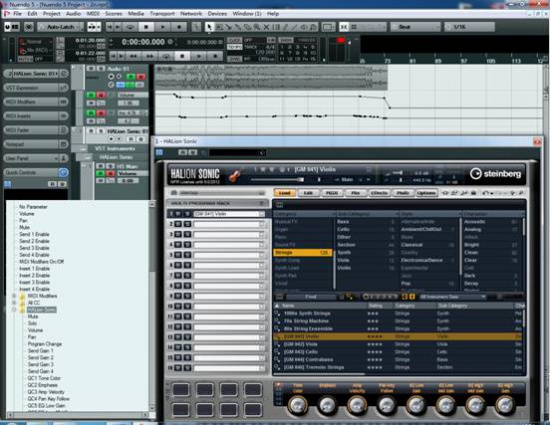Expand the All CC folder in tree
This screenshot has width=550, height=425.
tap(14, 303)
